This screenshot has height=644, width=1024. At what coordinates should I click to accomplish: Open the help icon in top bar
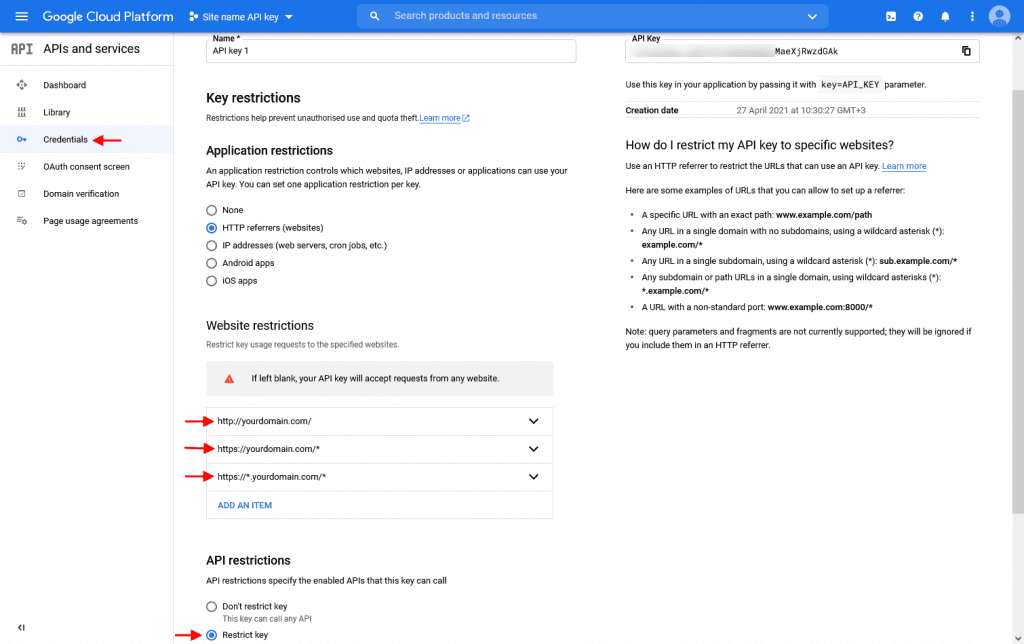(x=916, y=16)
